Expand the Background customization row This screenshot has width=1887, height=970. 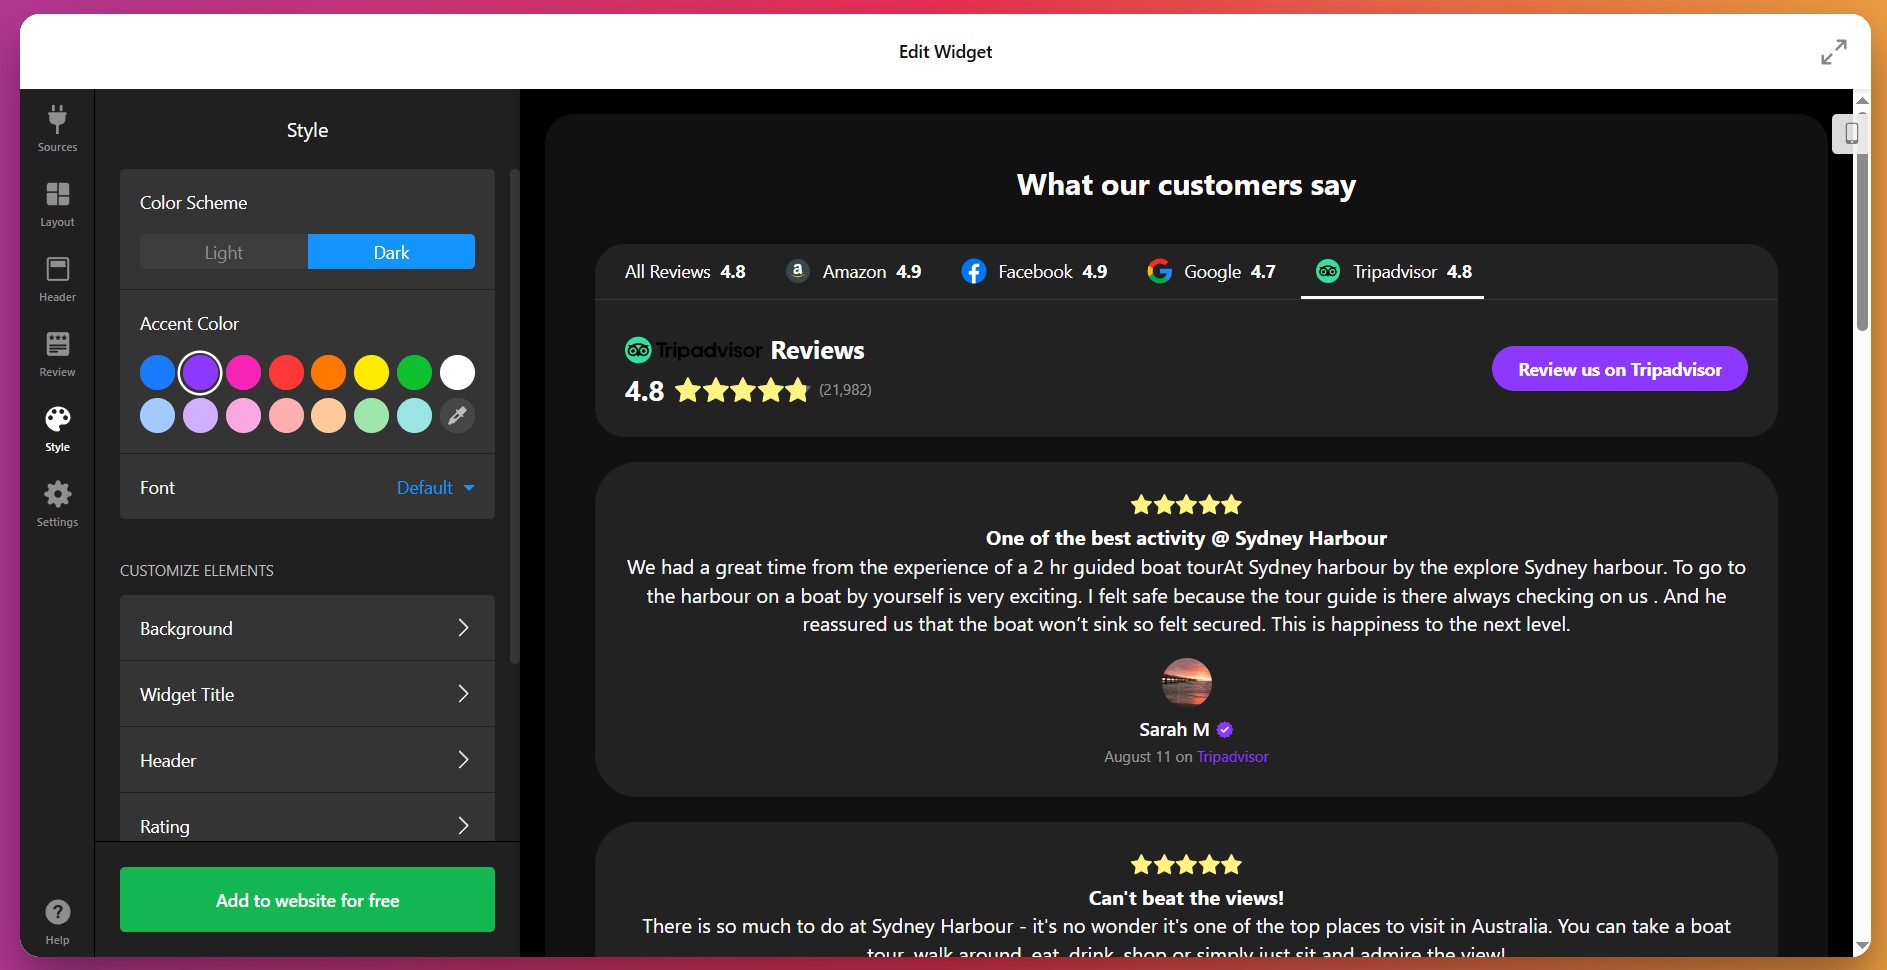point(307,628)
